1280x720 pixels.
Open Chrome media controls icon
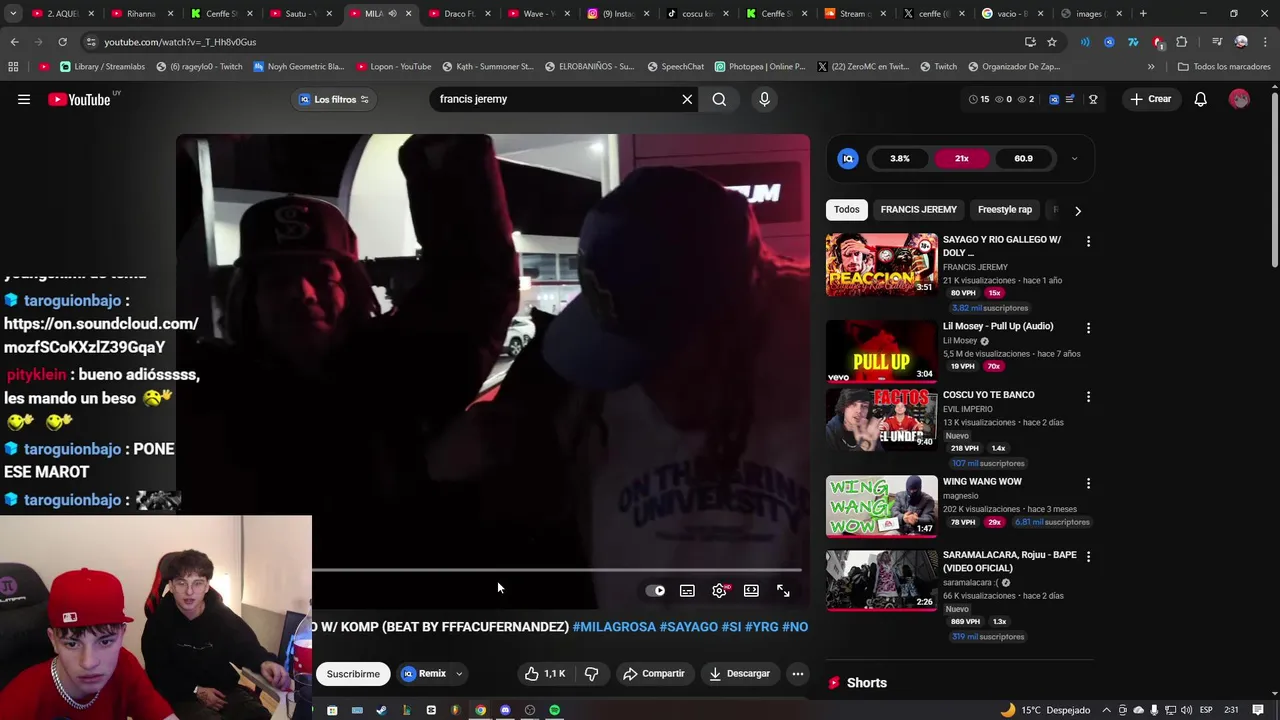tap(1217, 42)
